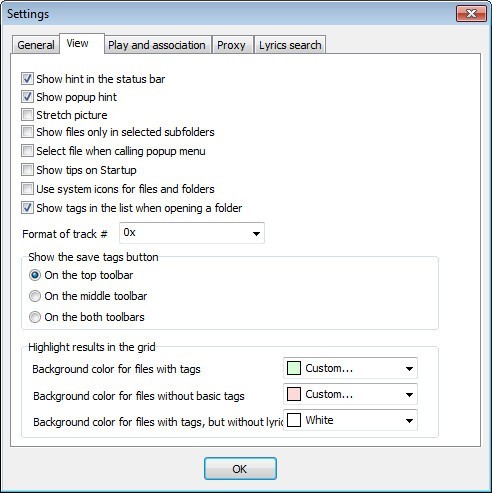Confirm settings with the OK button
This screenshot has height=493, width=492.
240,469
